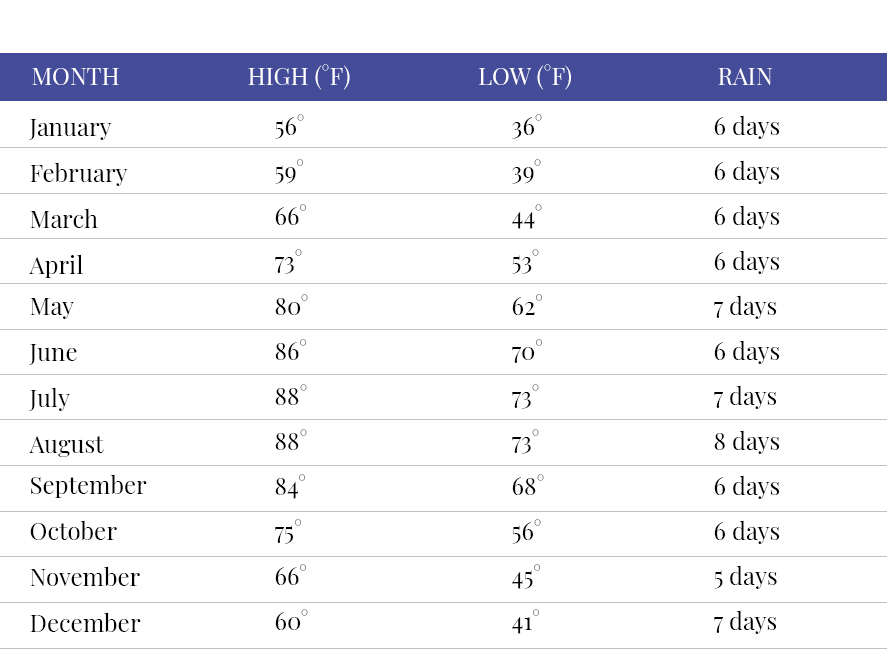Screen dimensions: 887x655
Task: Select the December month cell
Action: [85, 623]
